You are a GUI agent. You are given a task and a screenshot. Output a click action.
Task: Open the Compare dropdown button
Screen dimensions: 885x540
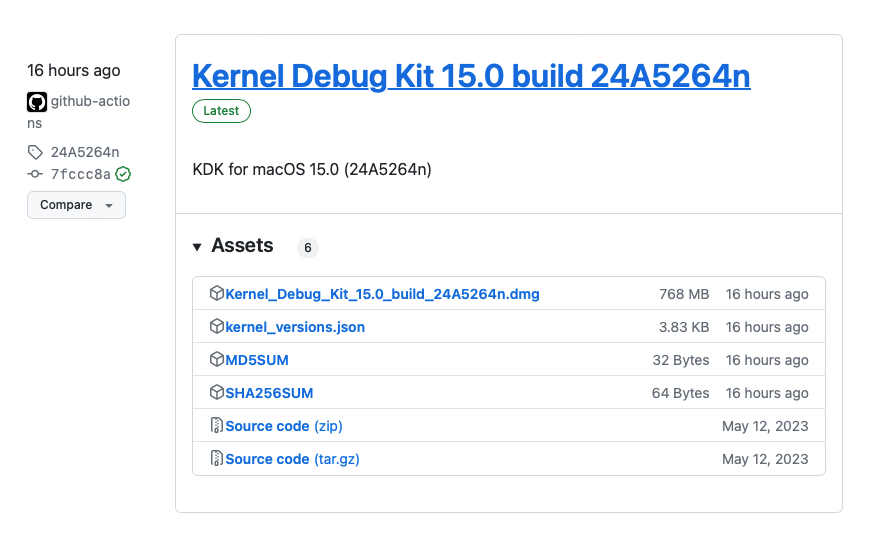[x=76, y=205]
